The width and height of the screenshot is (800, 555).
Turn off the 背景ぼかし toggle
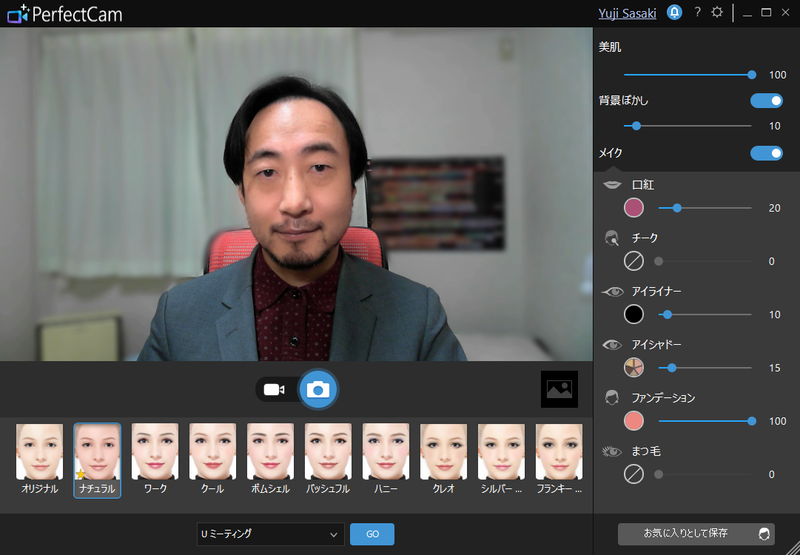click(x=766, y=100)
